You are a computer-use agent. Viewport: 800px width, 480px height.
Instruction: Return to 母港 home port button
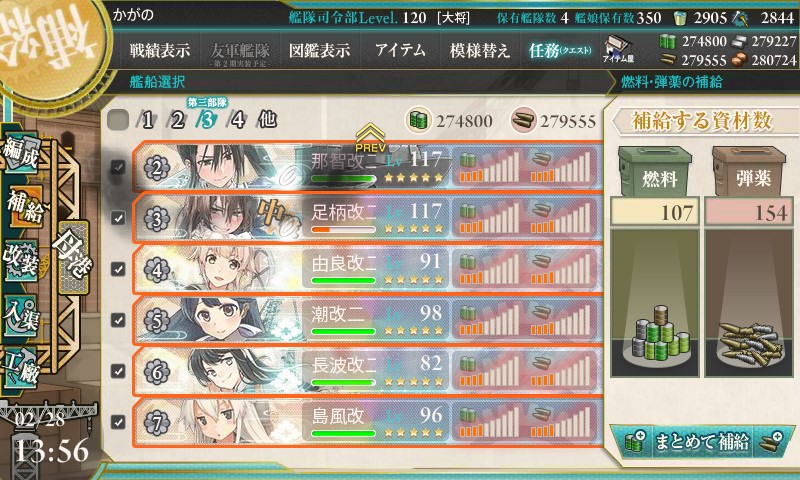73,258
